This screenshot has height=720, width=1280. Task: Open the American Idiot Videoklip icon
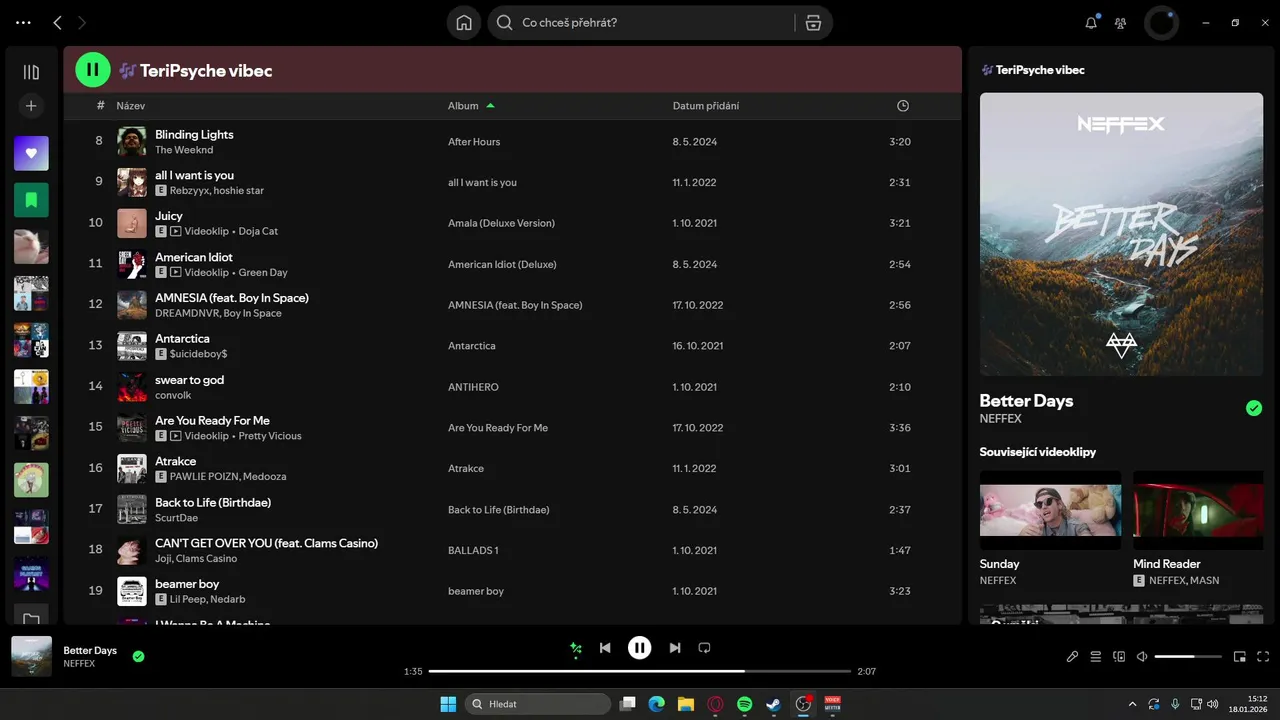point(175,272)
